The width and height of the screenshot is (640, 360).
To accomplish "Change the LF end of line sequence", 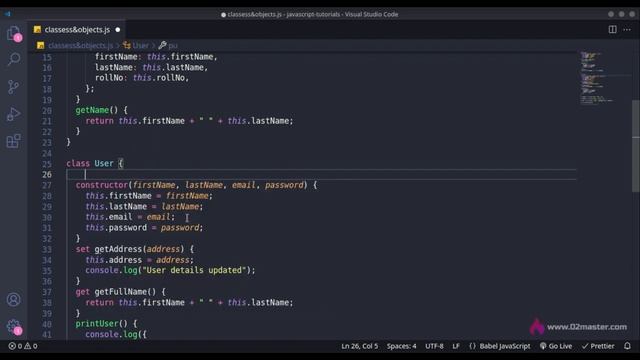I will (456, 346).
